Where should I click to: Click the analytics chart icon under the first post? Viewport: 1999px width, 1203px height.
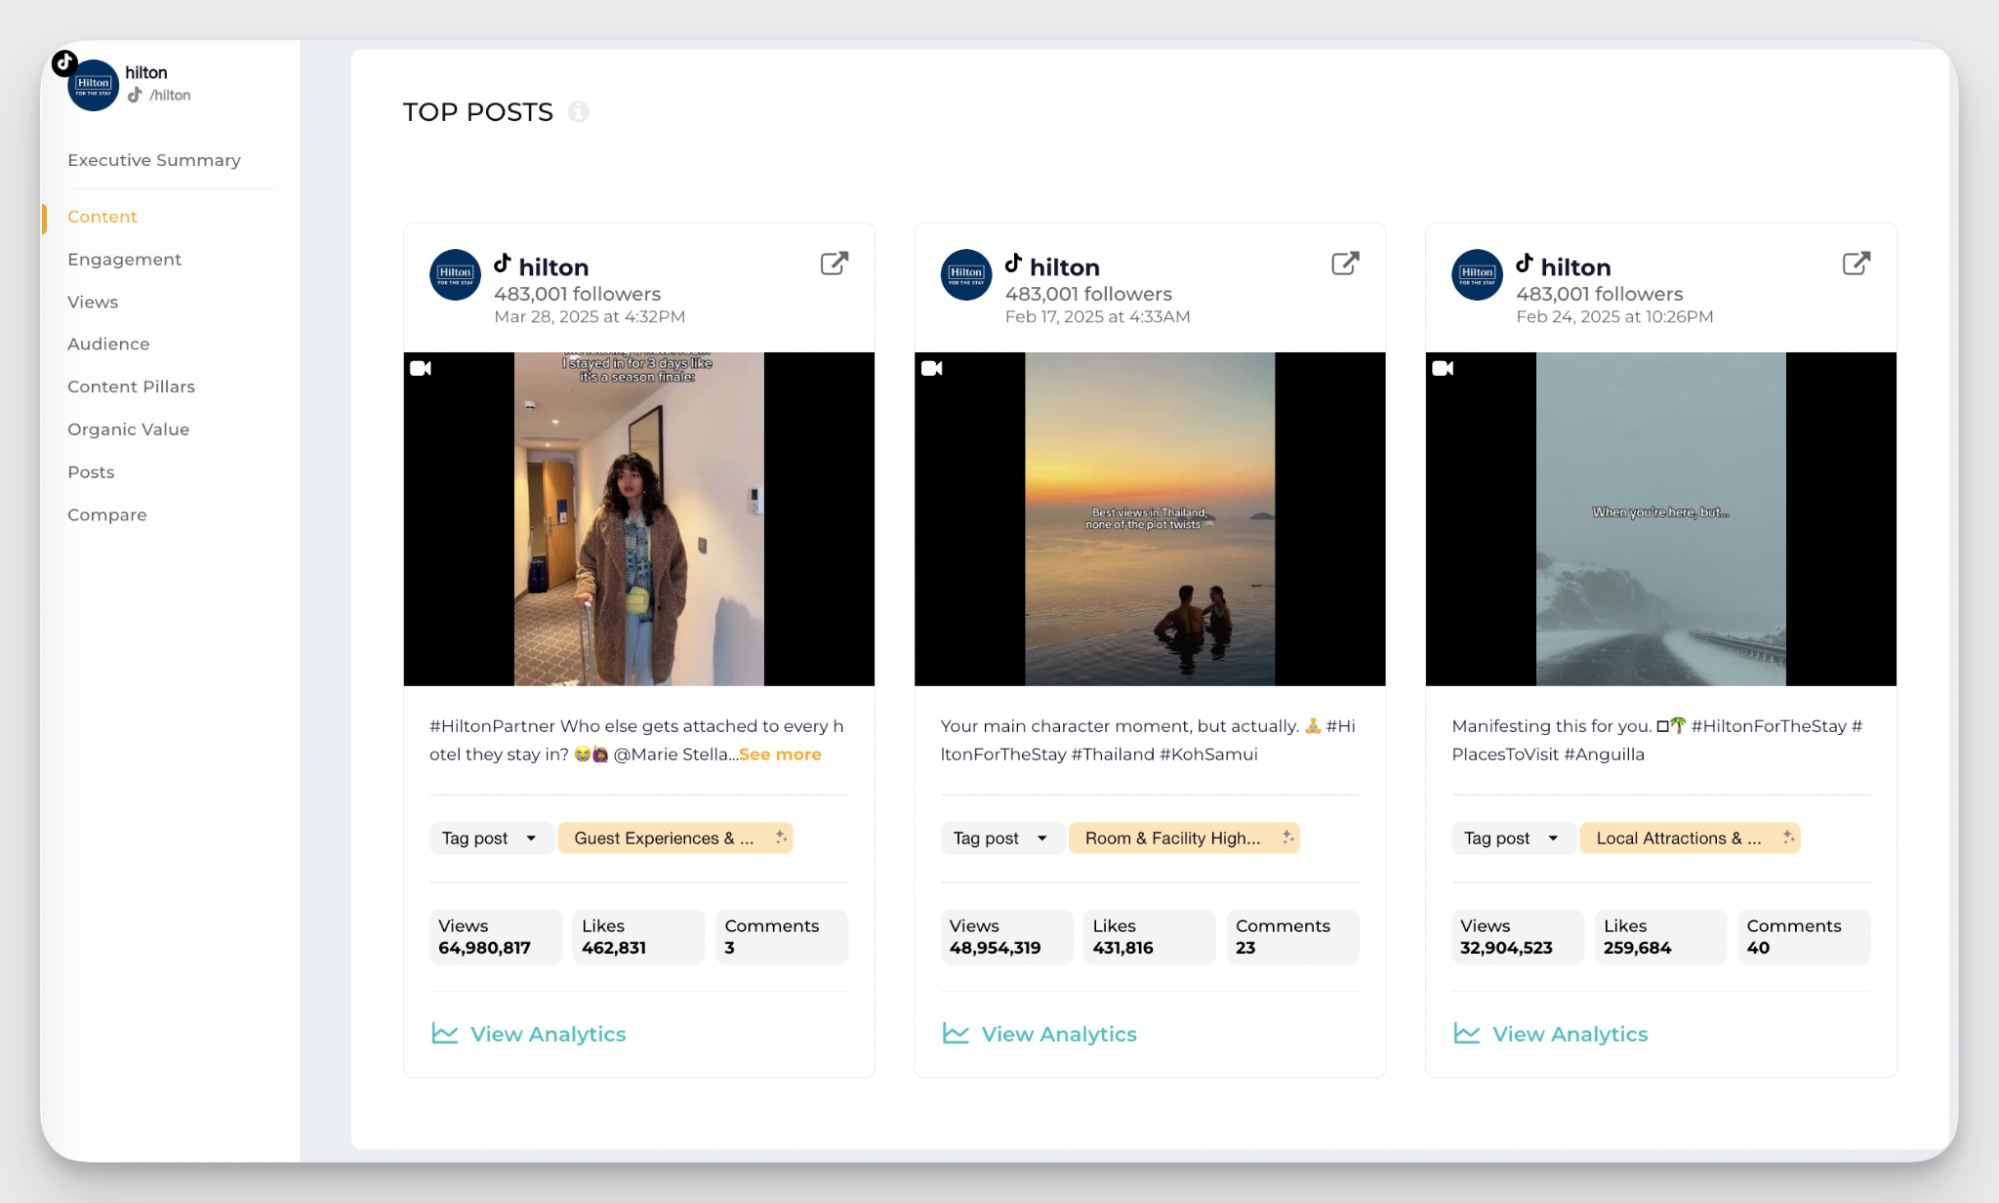click(x=443, y=1033)
